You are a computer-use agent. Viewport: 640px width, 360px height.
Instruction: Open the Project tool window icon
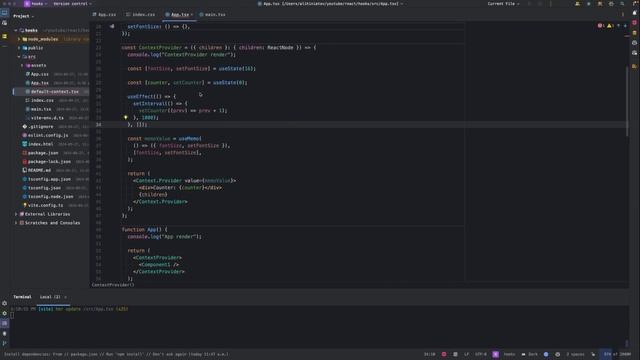pos(4,13)
